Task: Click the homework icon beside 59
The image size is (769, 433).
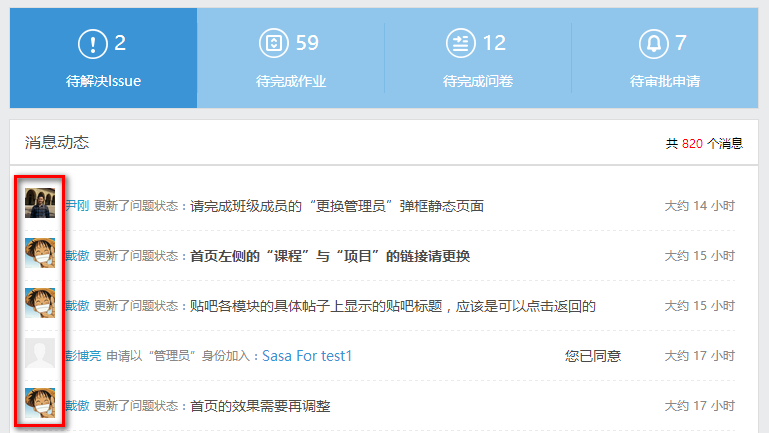Action: 274,43
